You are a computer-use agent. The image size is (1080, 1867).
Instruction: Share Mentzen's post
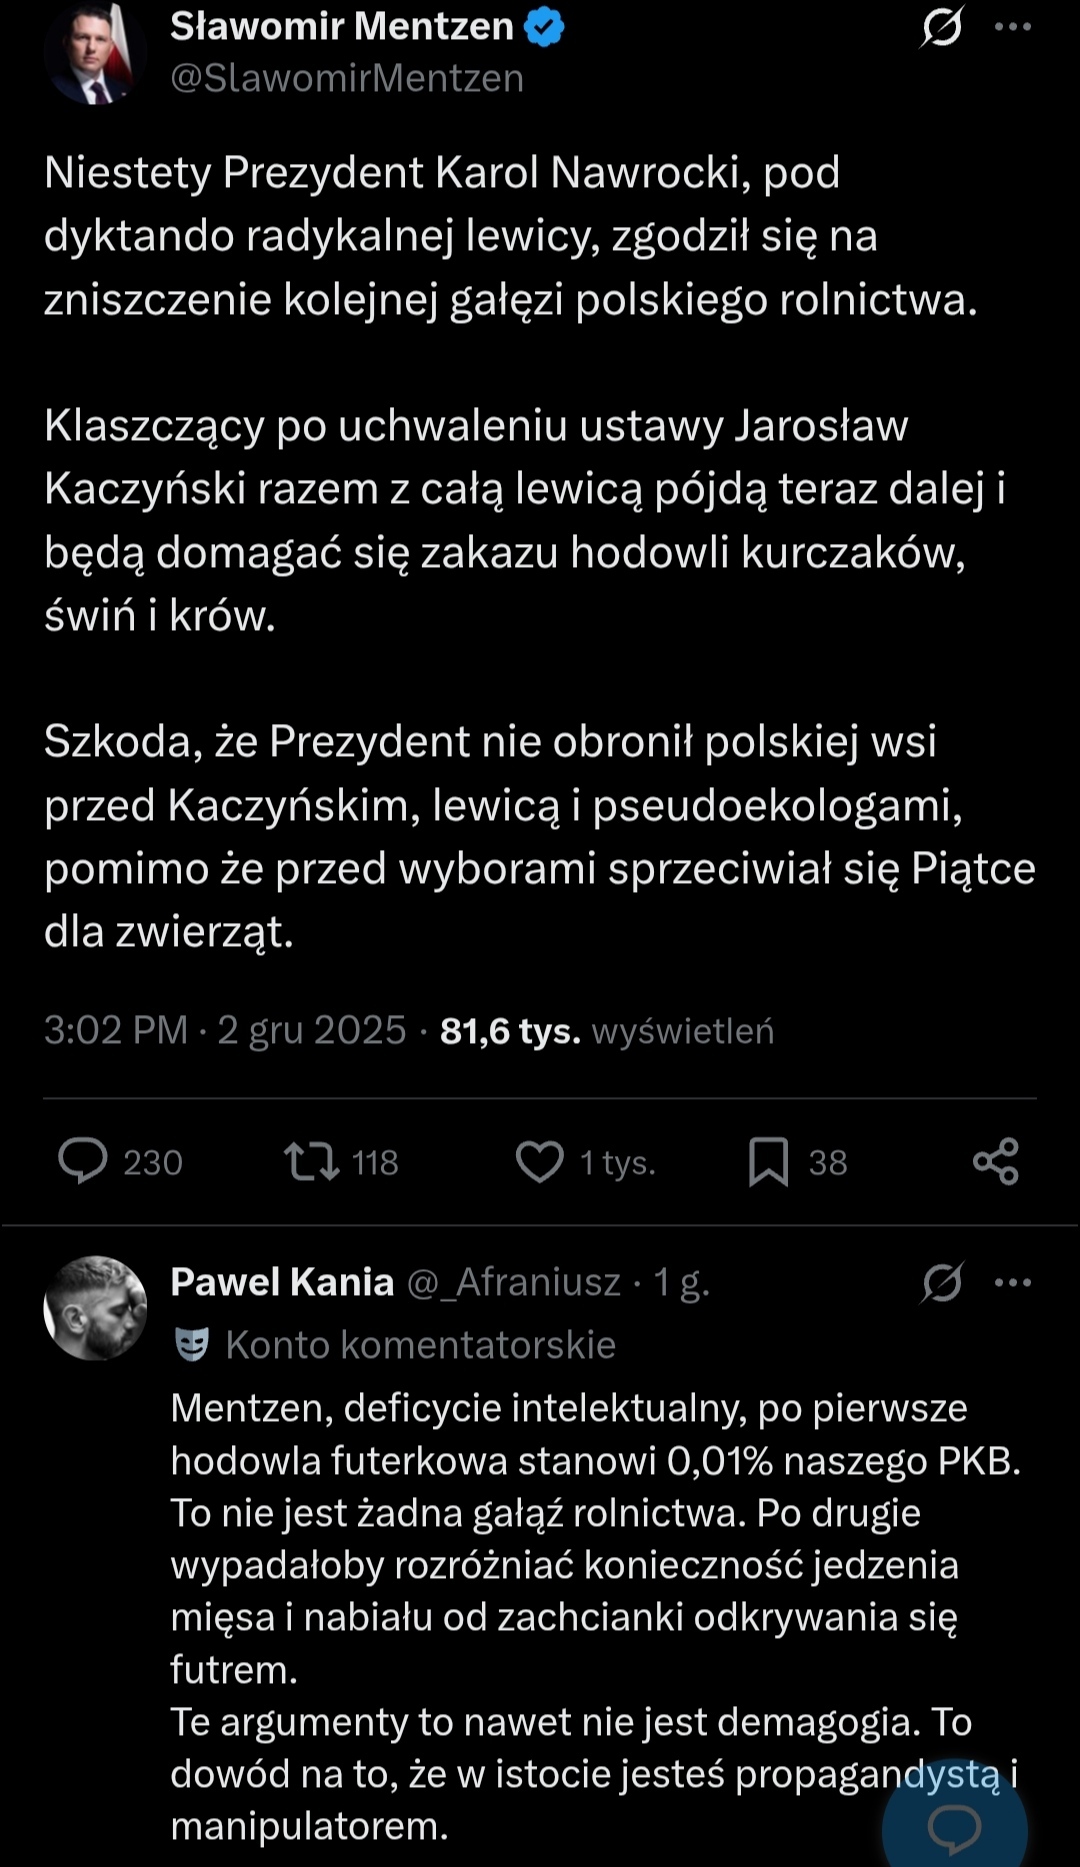(995, 1161)
